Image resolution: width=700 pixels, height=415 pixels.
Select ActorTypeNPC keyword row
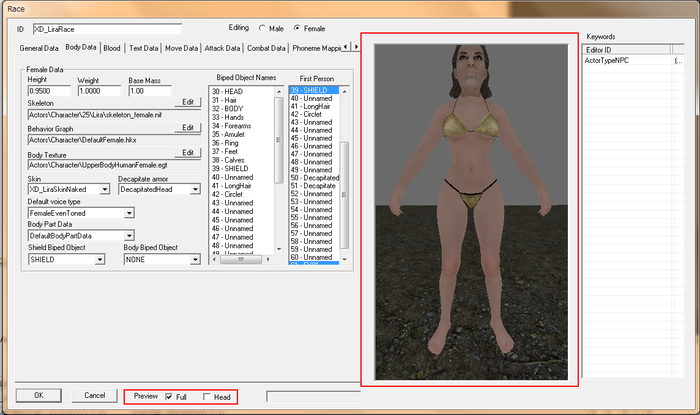(633, 60)
